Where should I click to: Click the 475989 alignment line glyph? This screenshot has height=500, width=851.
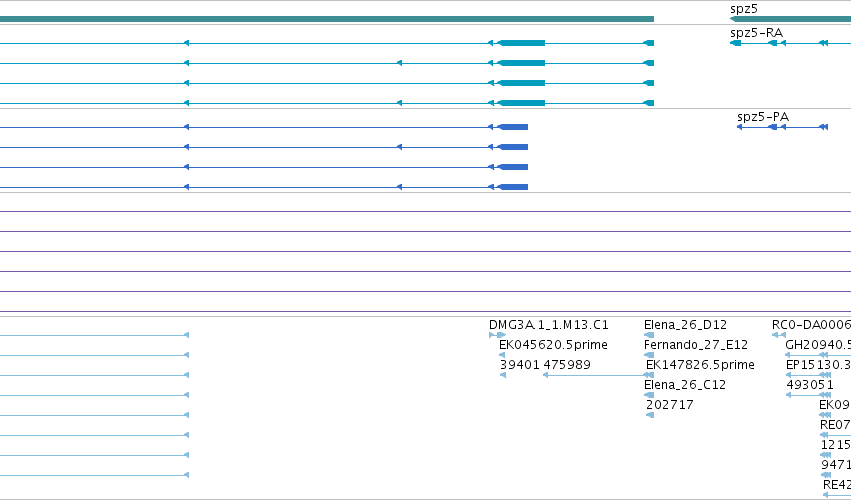(x=598, y=375)
